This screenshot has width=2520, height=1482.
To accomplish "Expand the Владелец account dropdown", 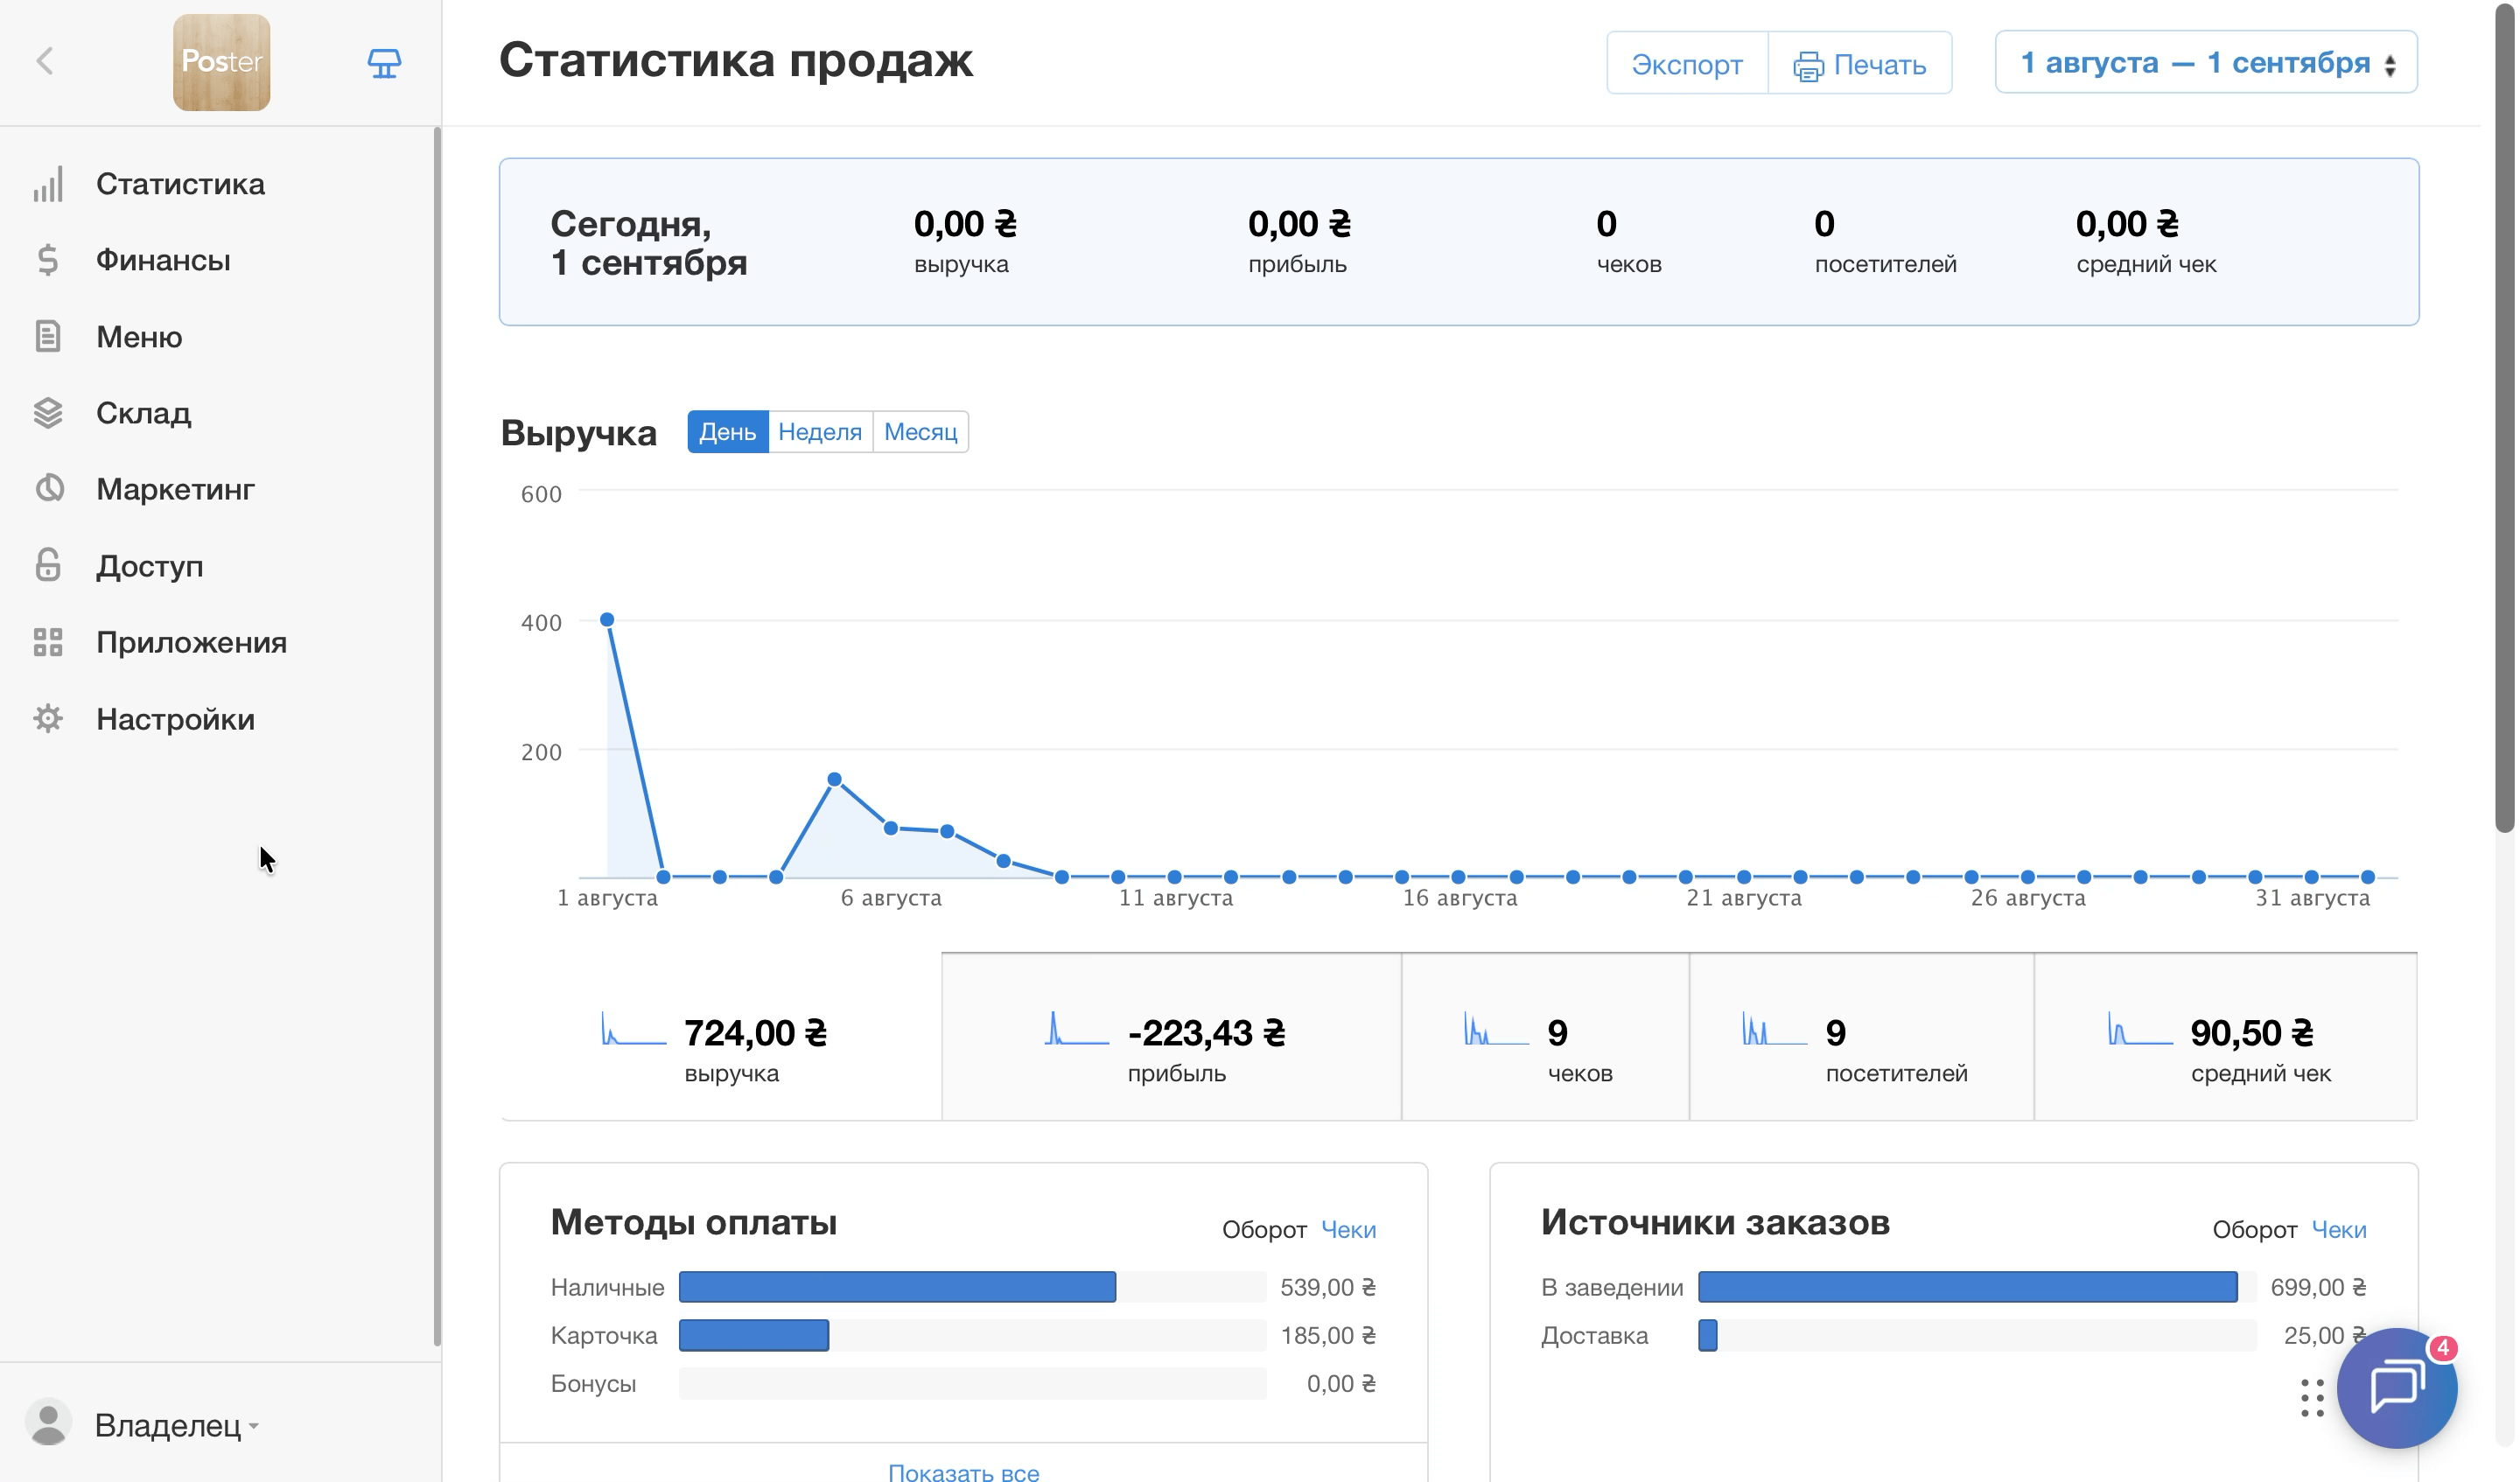I will pos(177,1425).
